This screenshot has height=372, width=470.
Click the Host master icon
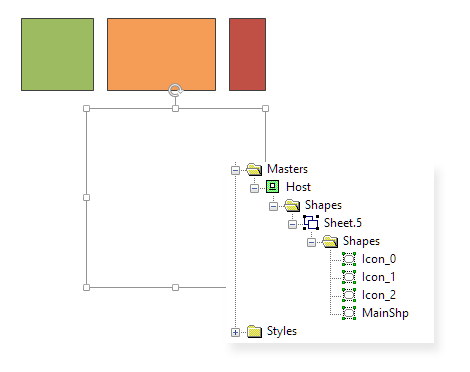point(272,187)
